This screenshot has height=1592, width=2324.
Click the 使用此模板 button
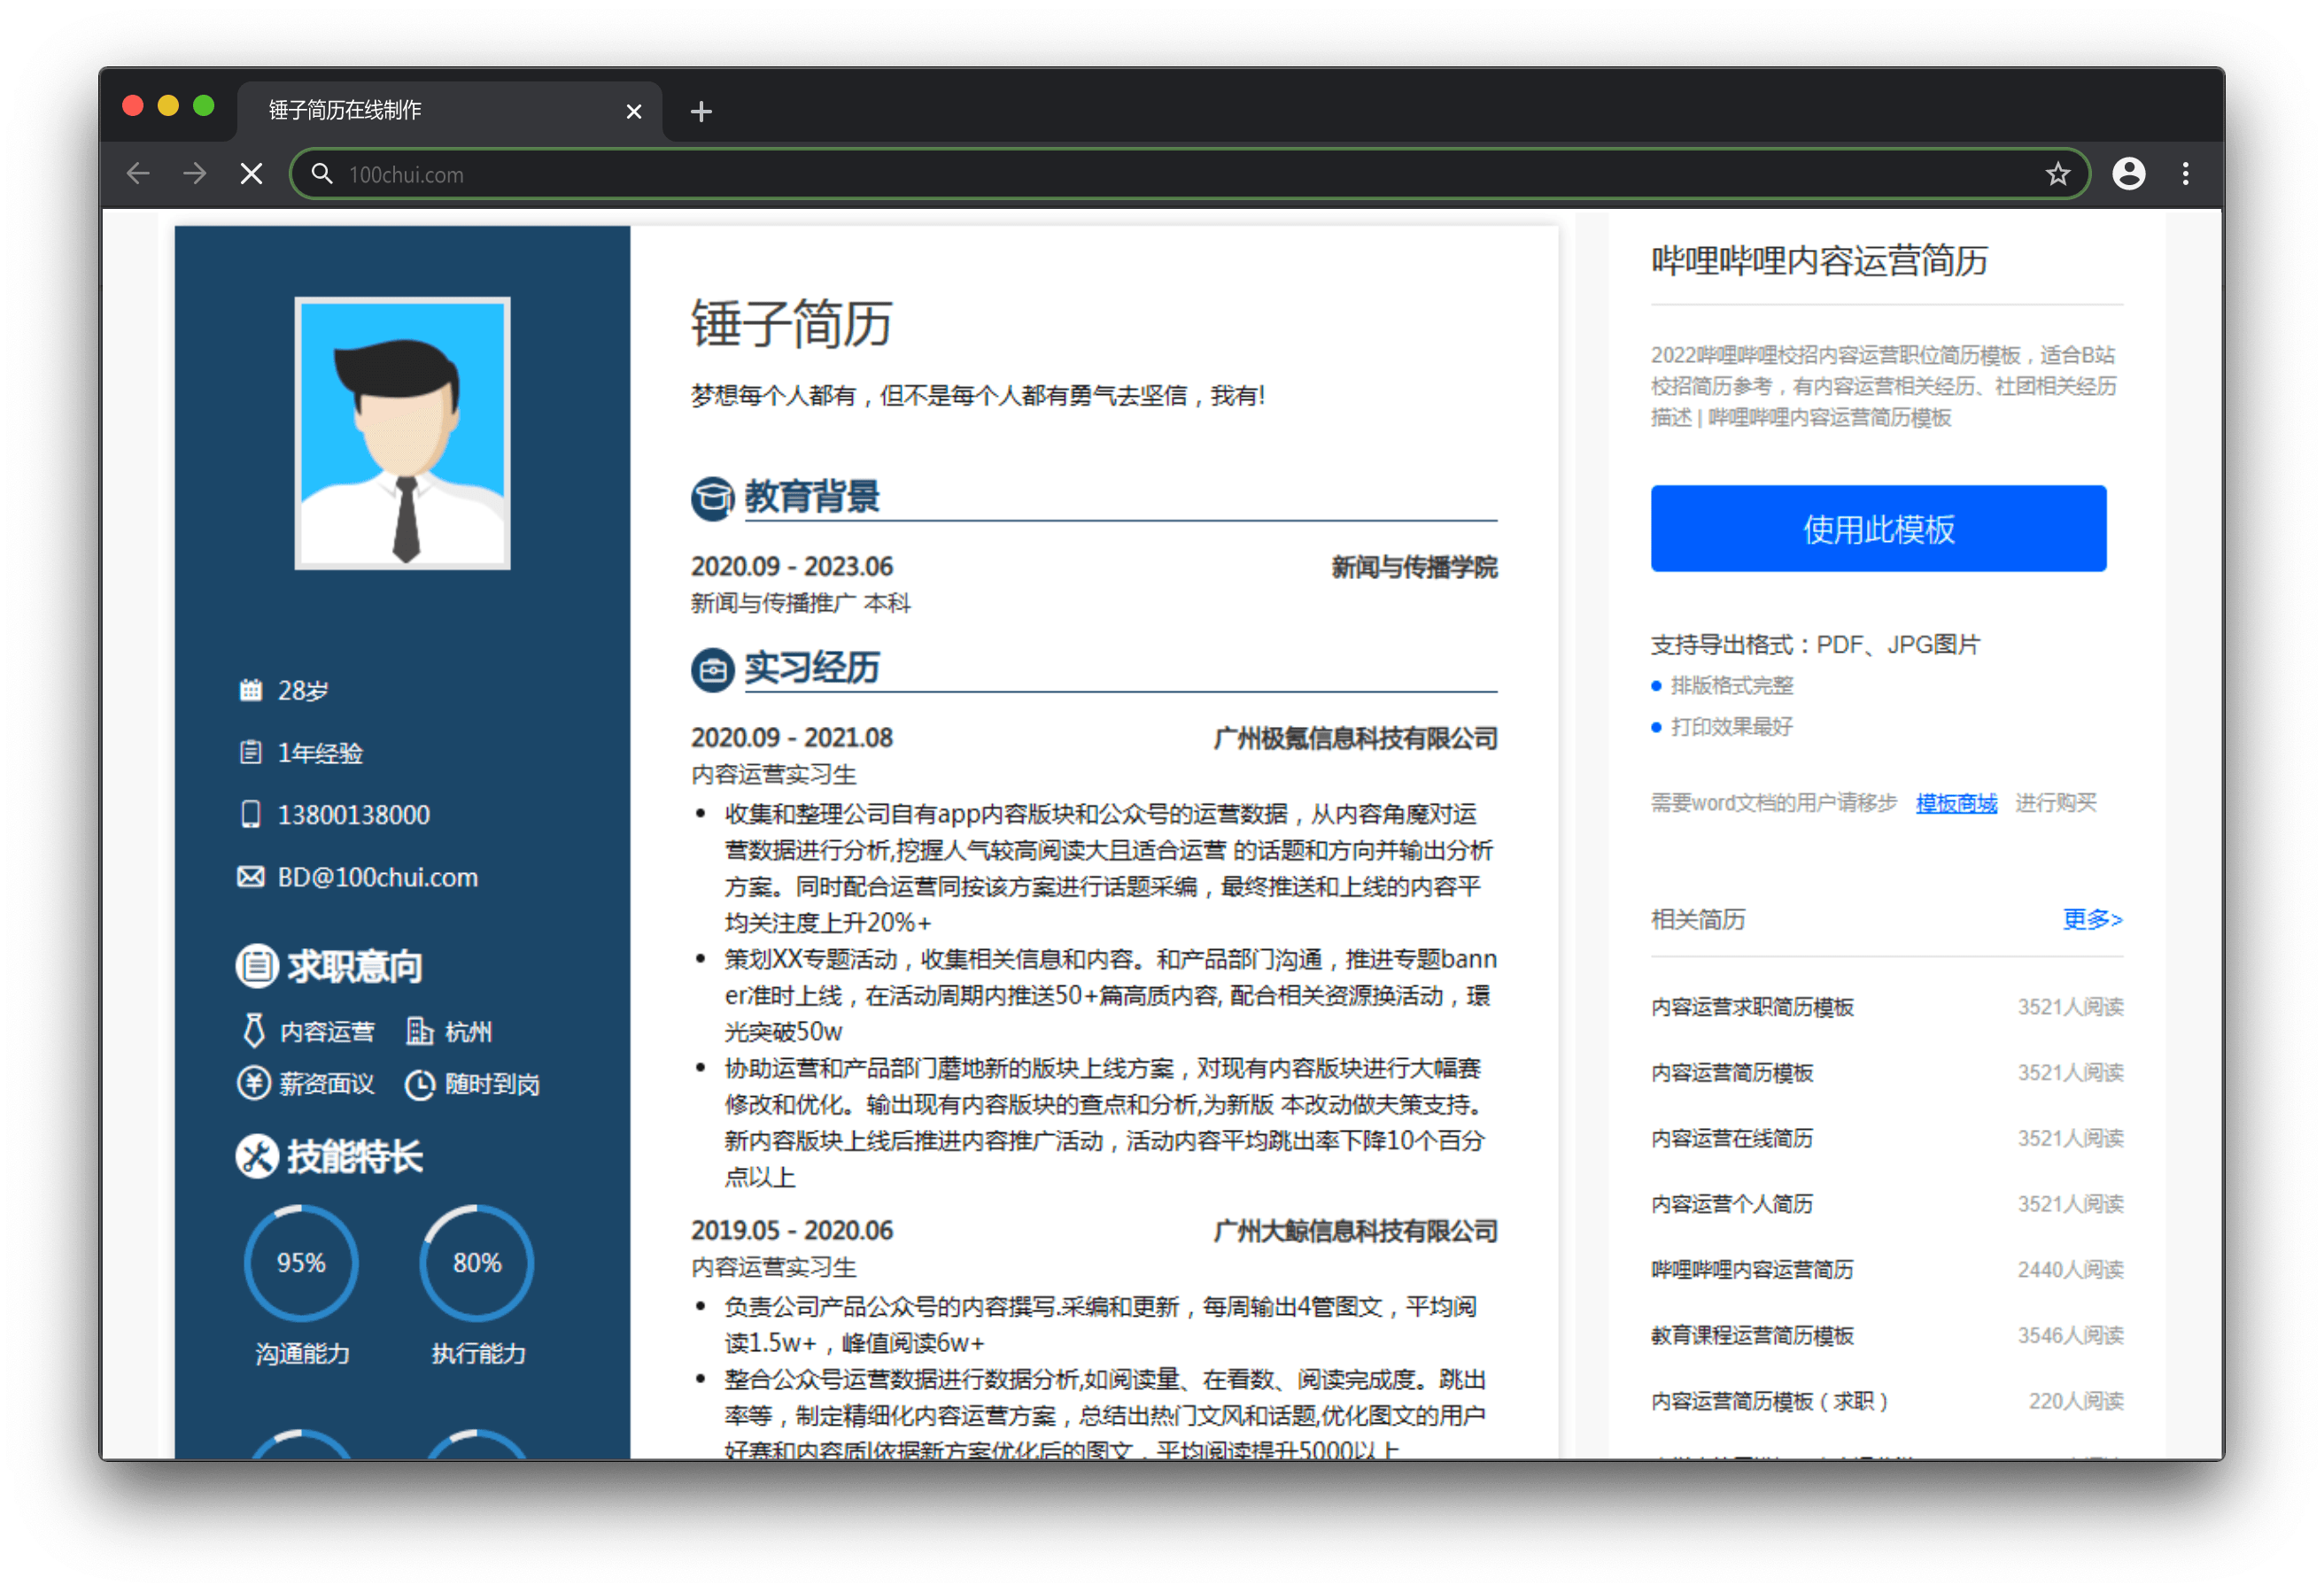[1878, 528]
